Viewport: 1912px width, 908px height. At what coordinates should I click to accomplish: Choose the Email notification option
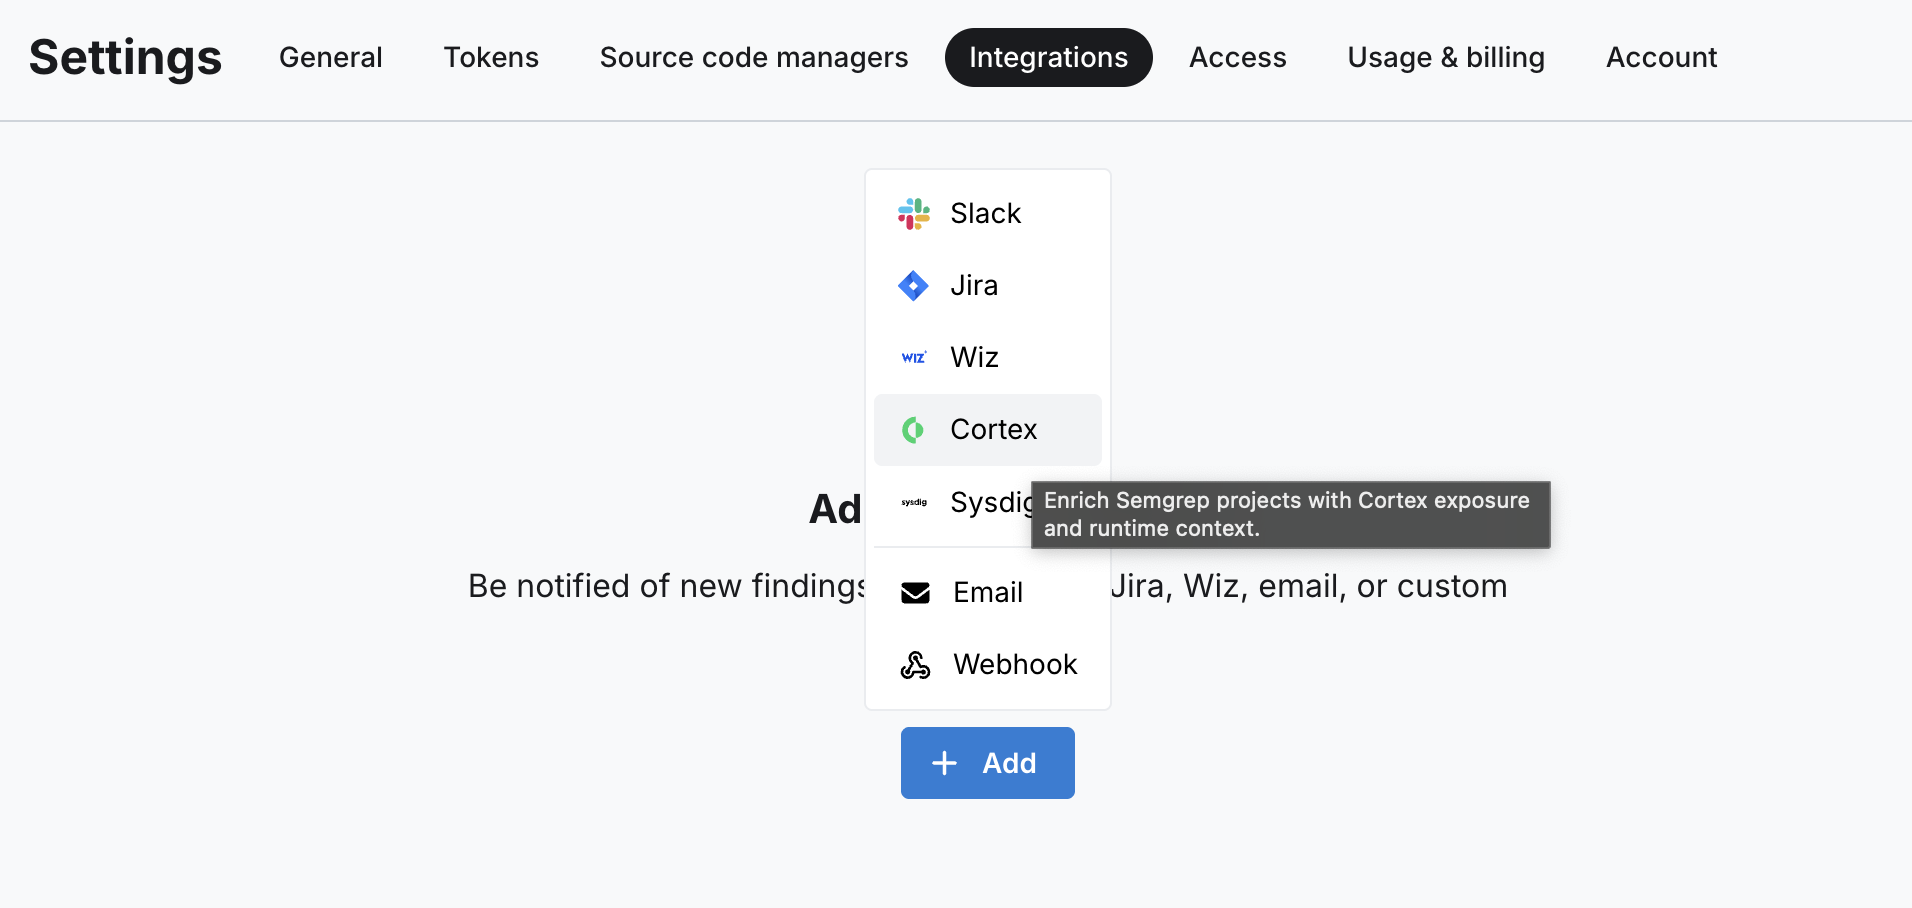[x=987, y=592]
